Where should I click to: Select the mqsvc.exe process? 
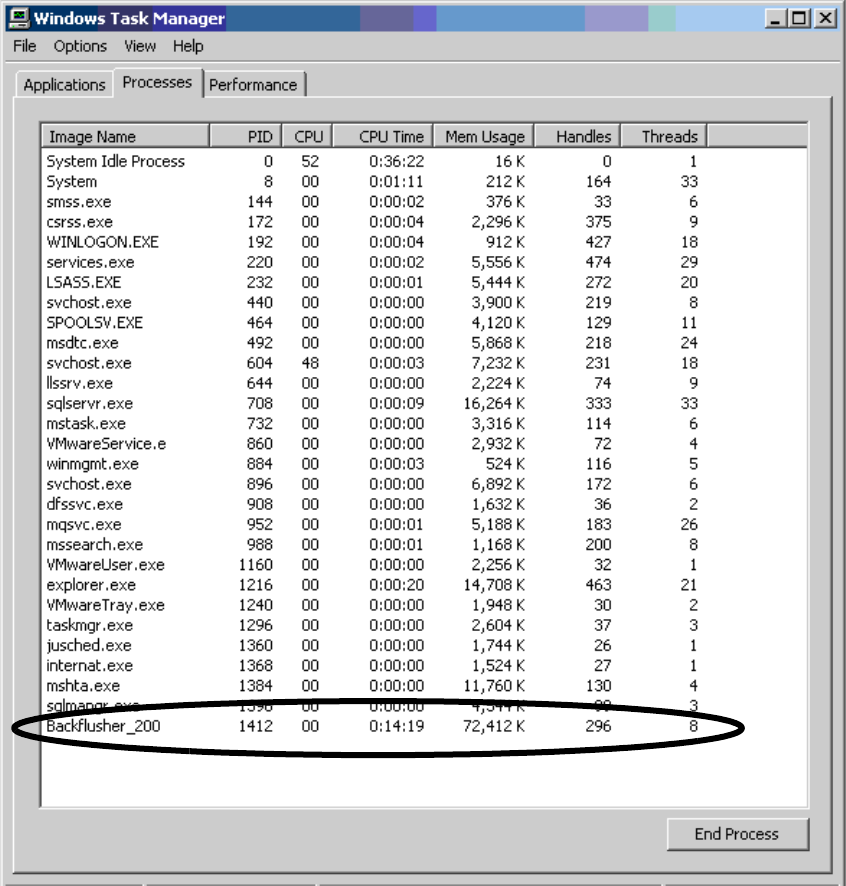[373, 524]
